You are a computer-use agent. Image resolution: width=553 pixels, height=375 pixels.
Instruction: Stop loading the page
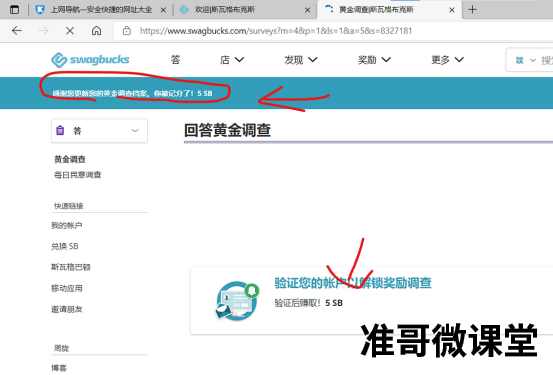point(70,31)
